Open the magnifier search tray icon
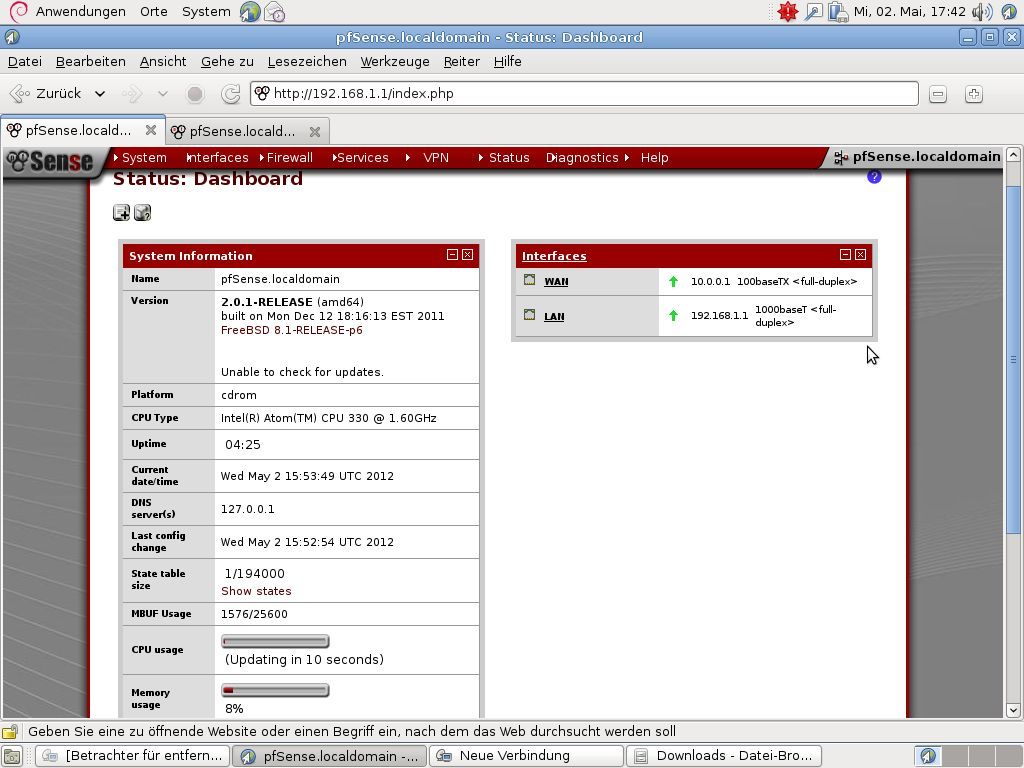Viewport: 1024px width, 768px height. point(813,12)
